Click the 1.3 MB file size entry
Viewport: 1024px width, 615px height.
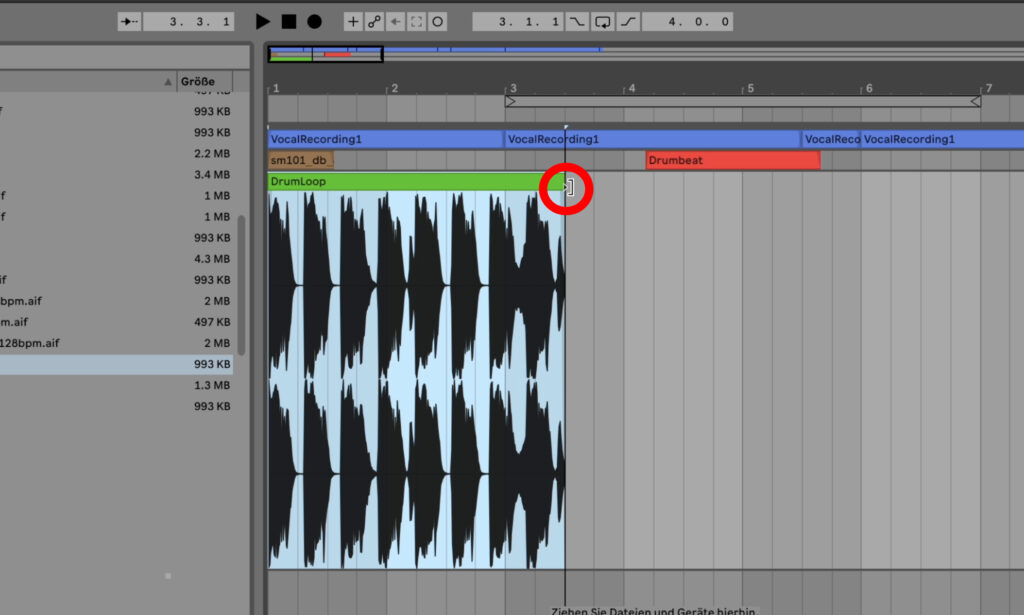[212, 385]
